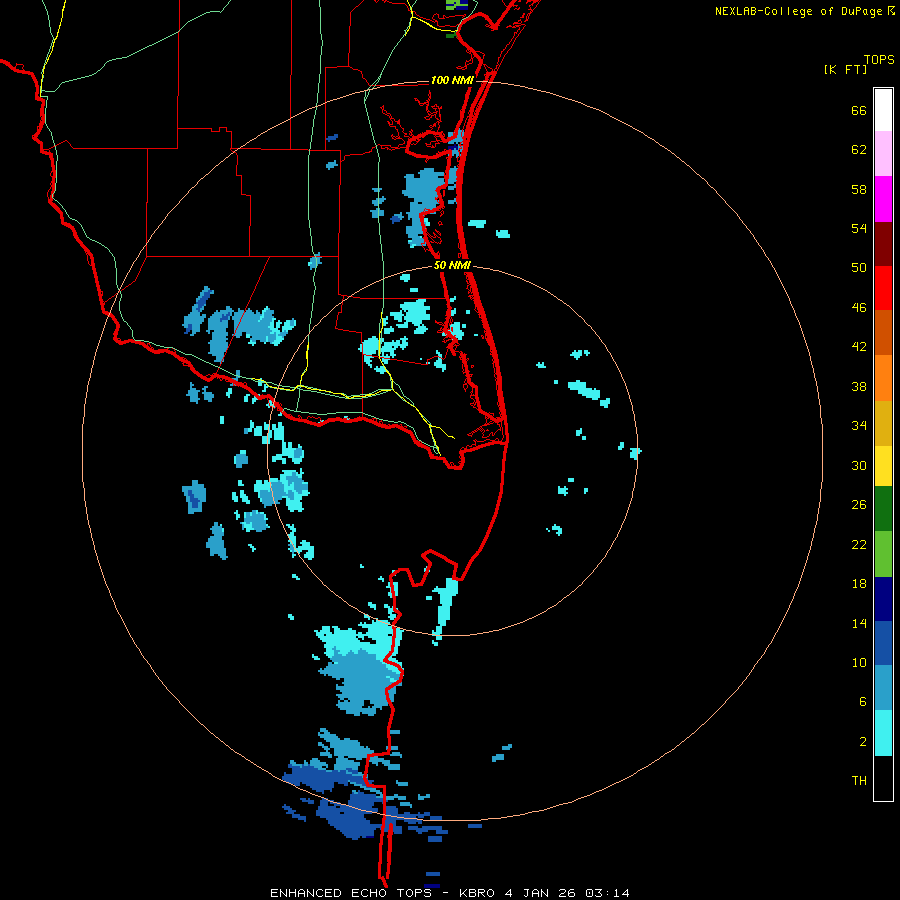Select the "50 NMI" range ring label
This screenshot has width=900, height=900.
tap(452, 265)
